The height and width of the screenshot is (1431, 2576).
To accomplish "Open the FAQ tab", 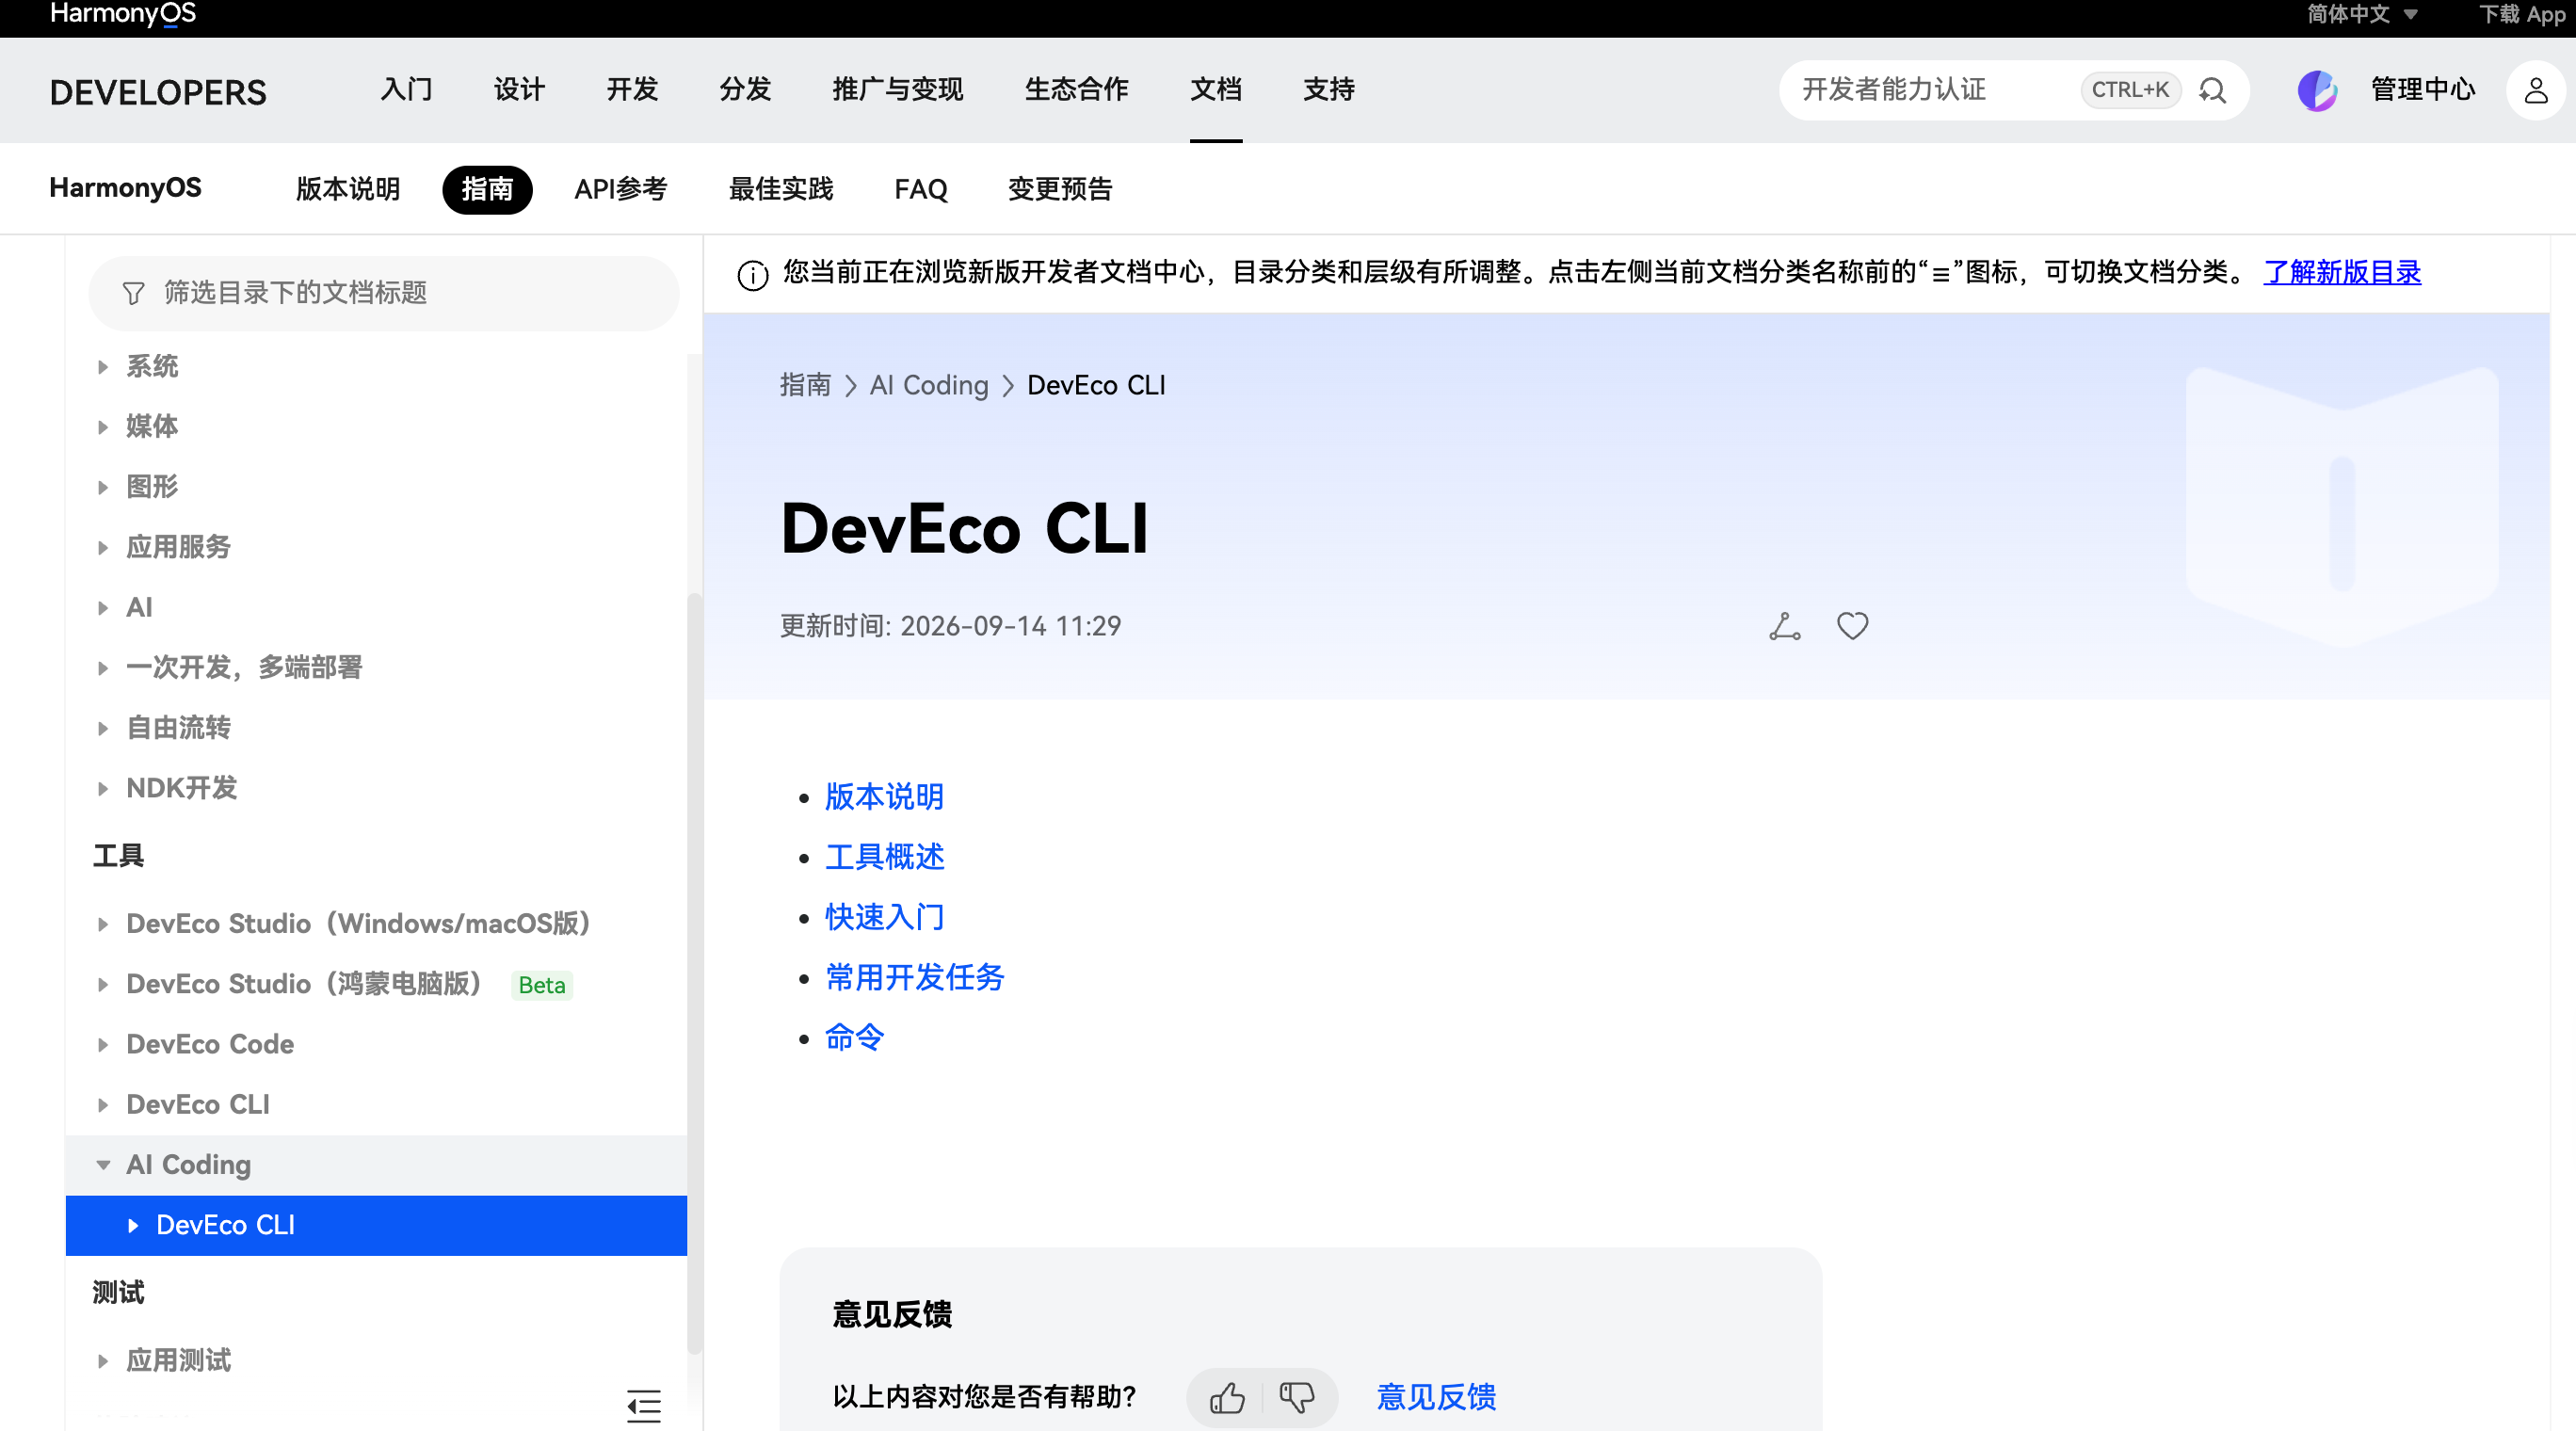I will 920,189.
